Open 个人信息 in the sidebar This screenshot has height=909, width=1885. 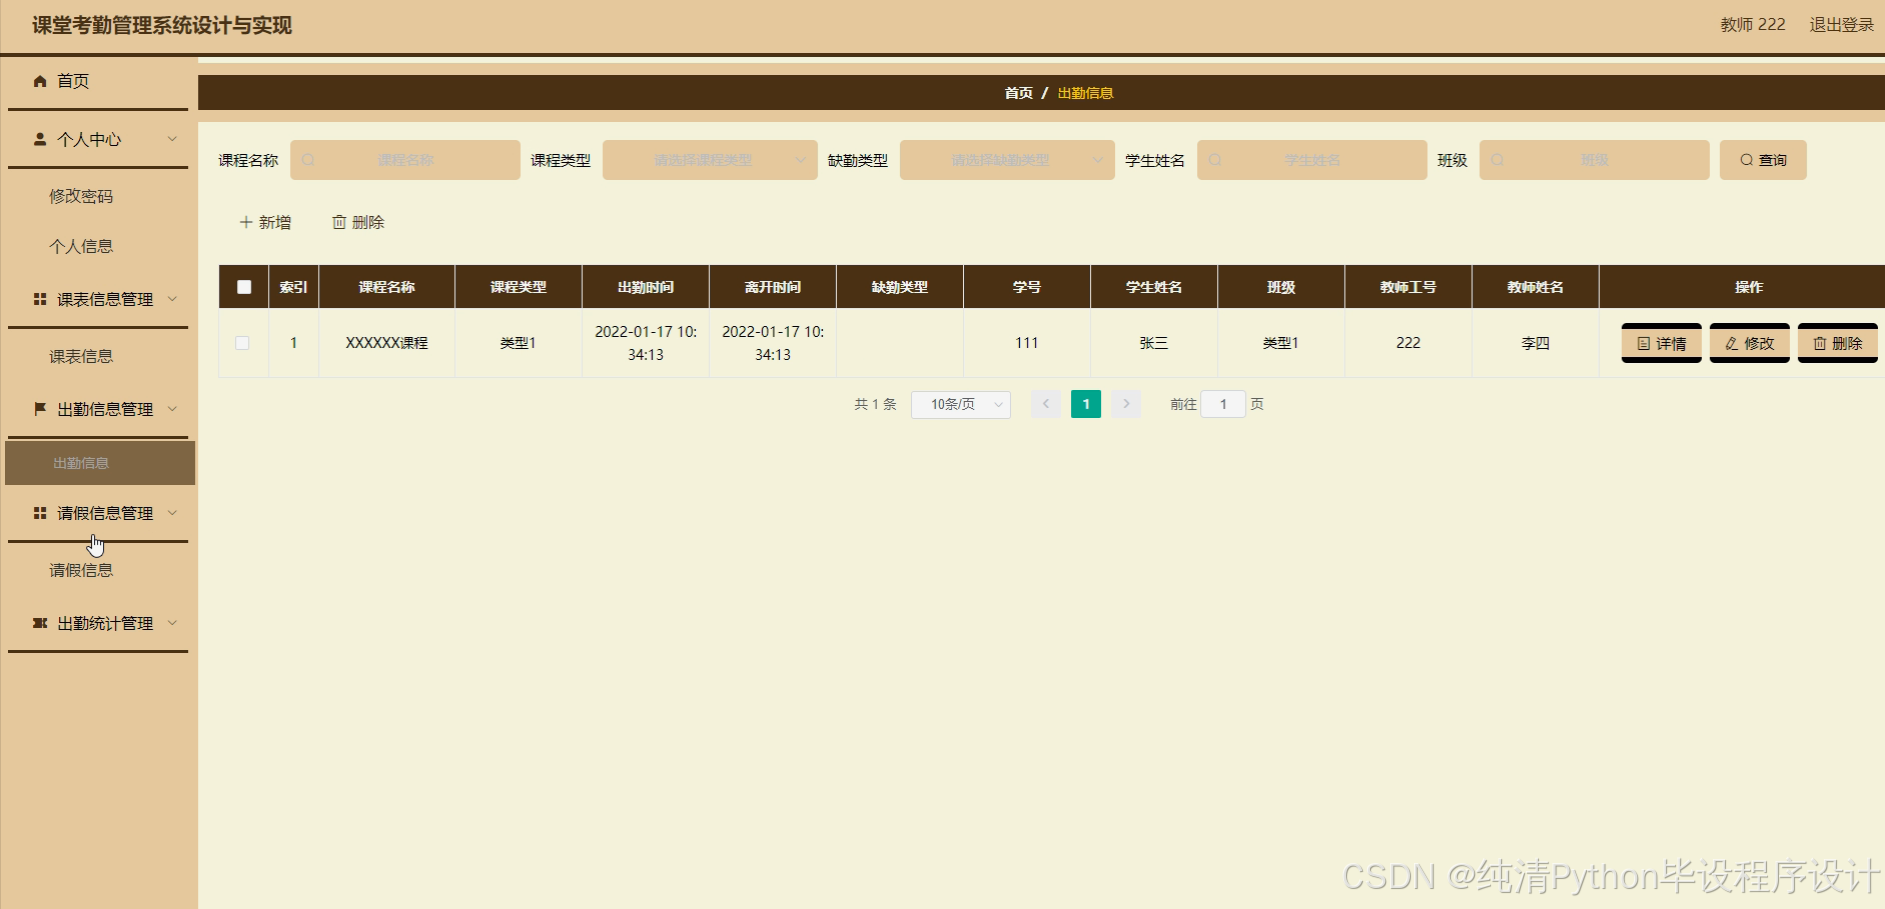[x=81, y=246]
